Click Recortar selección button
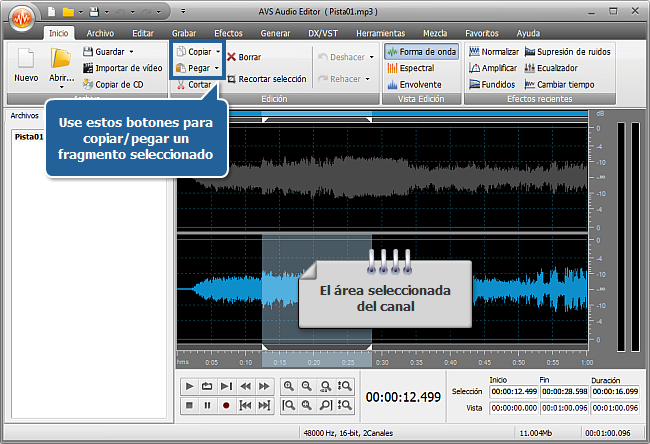Viewport: 650px width, 444px height. [266, 78]
